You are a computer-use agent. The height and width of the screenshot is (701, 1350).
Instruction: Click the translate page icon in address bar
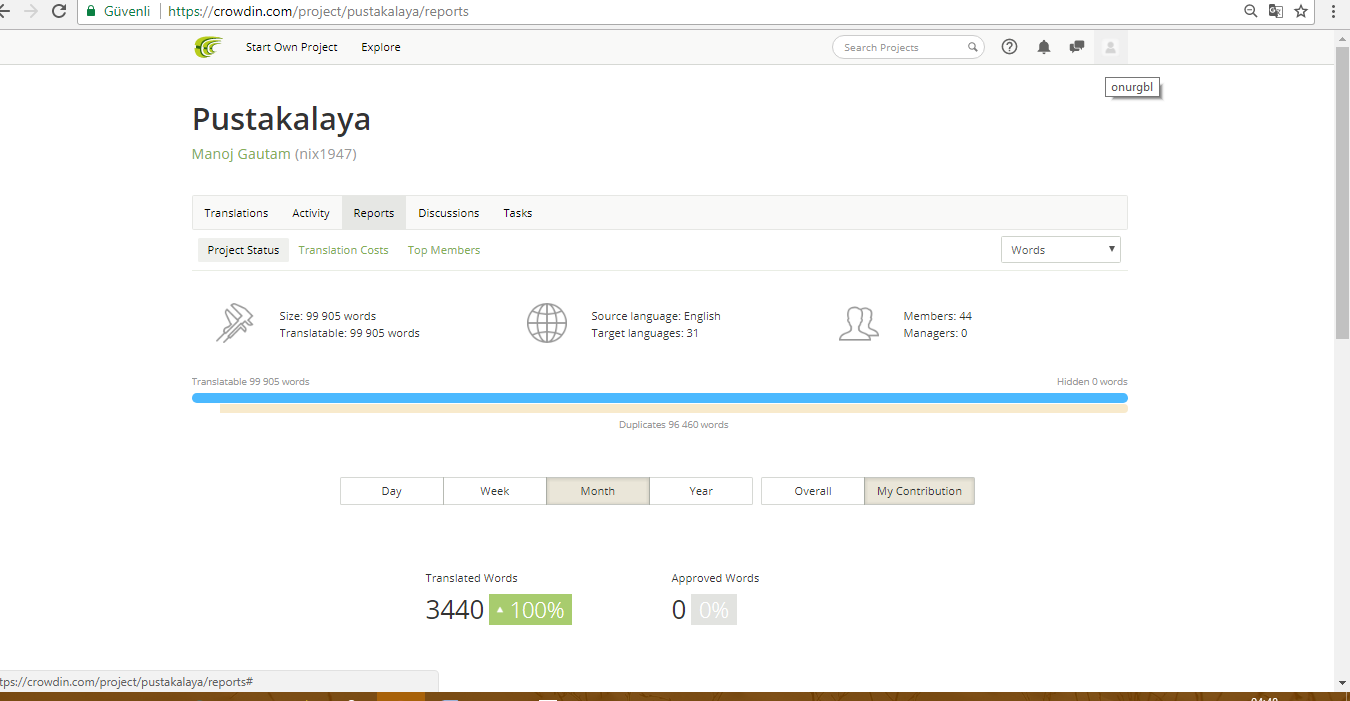(x=1276, y=11)
